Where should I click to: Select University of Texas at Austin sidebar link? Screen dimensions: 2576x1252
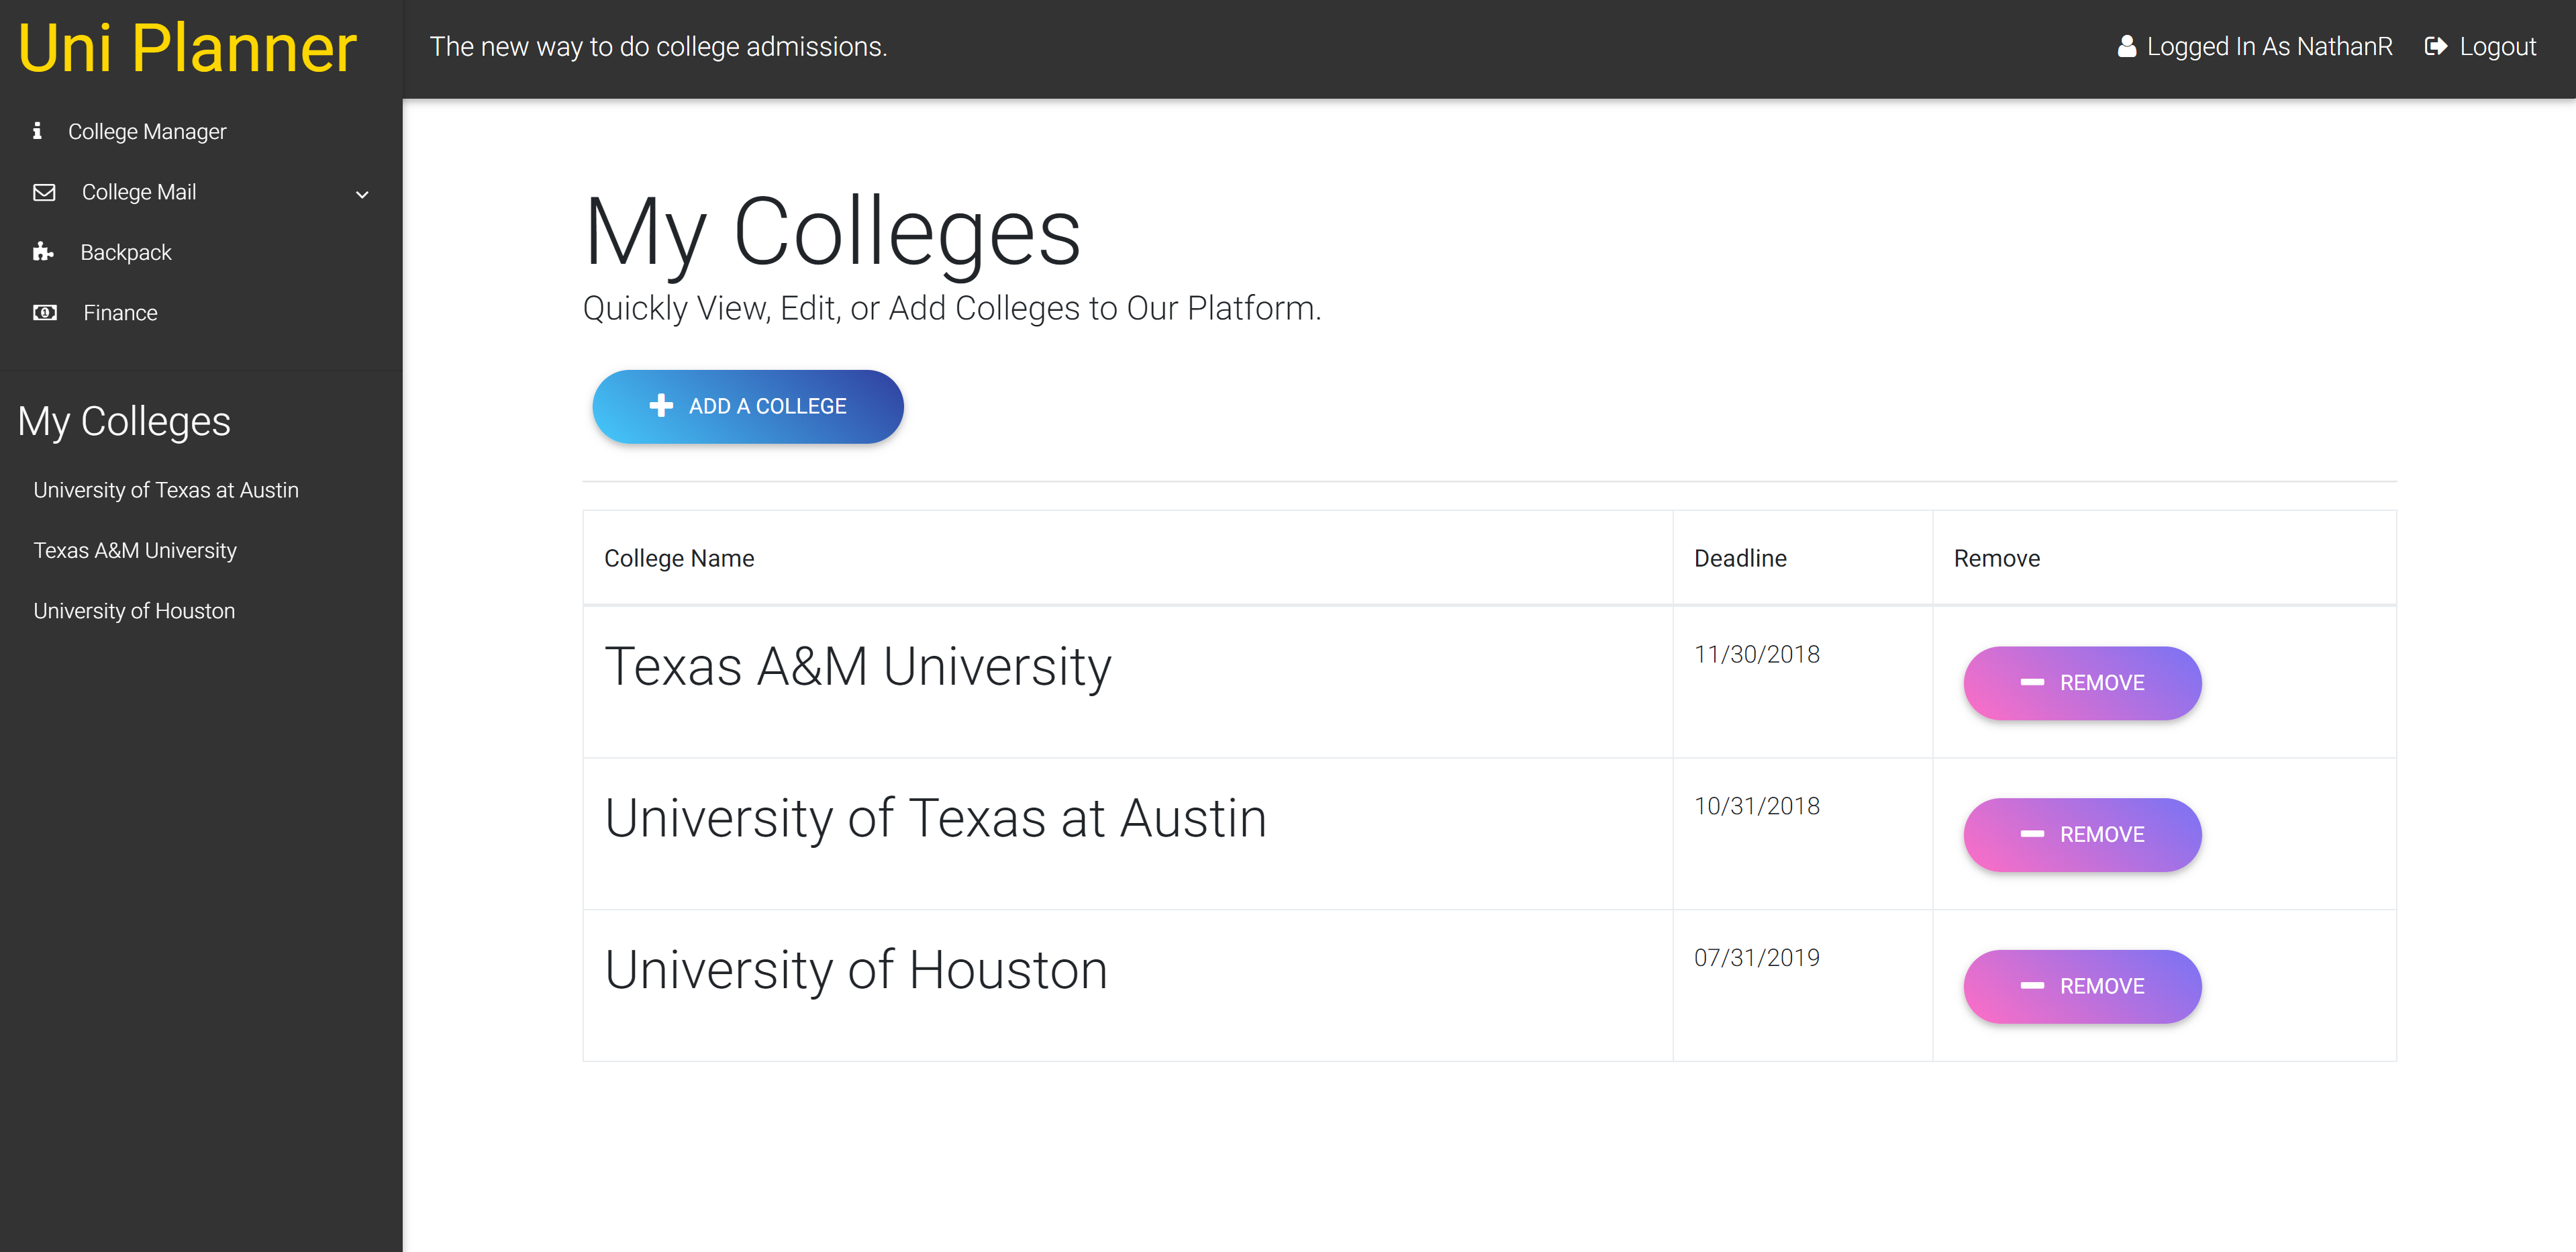point(166,490)
